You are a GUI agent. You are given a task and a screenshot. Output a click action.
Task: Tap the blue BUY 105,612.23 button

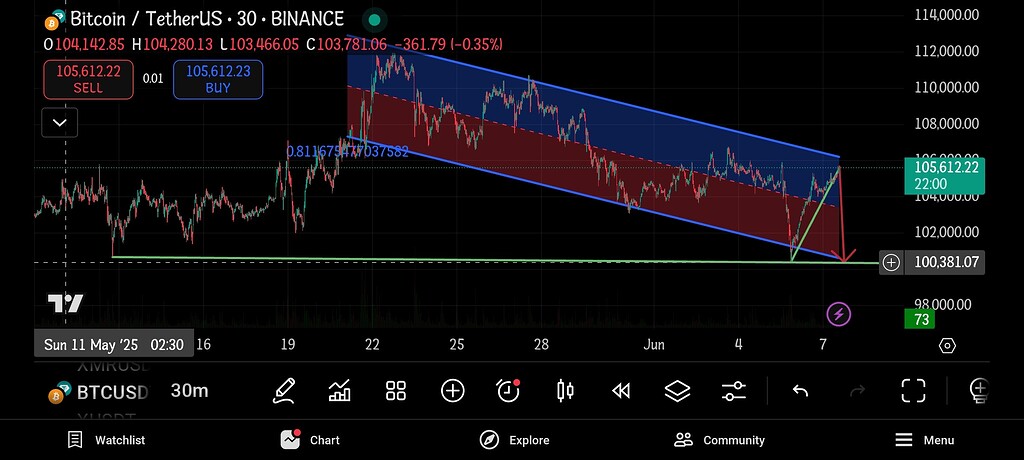click(x=218, y=79)
